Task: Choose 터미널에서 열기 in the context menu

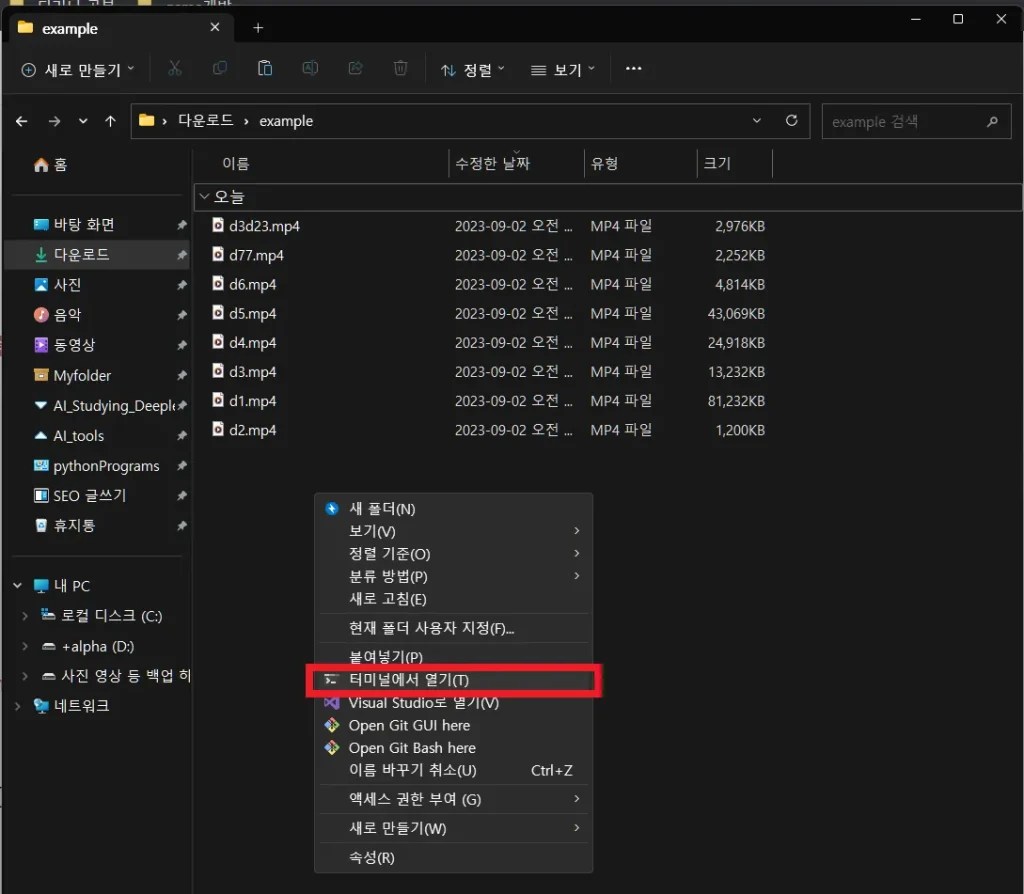Action: [412, 679]
